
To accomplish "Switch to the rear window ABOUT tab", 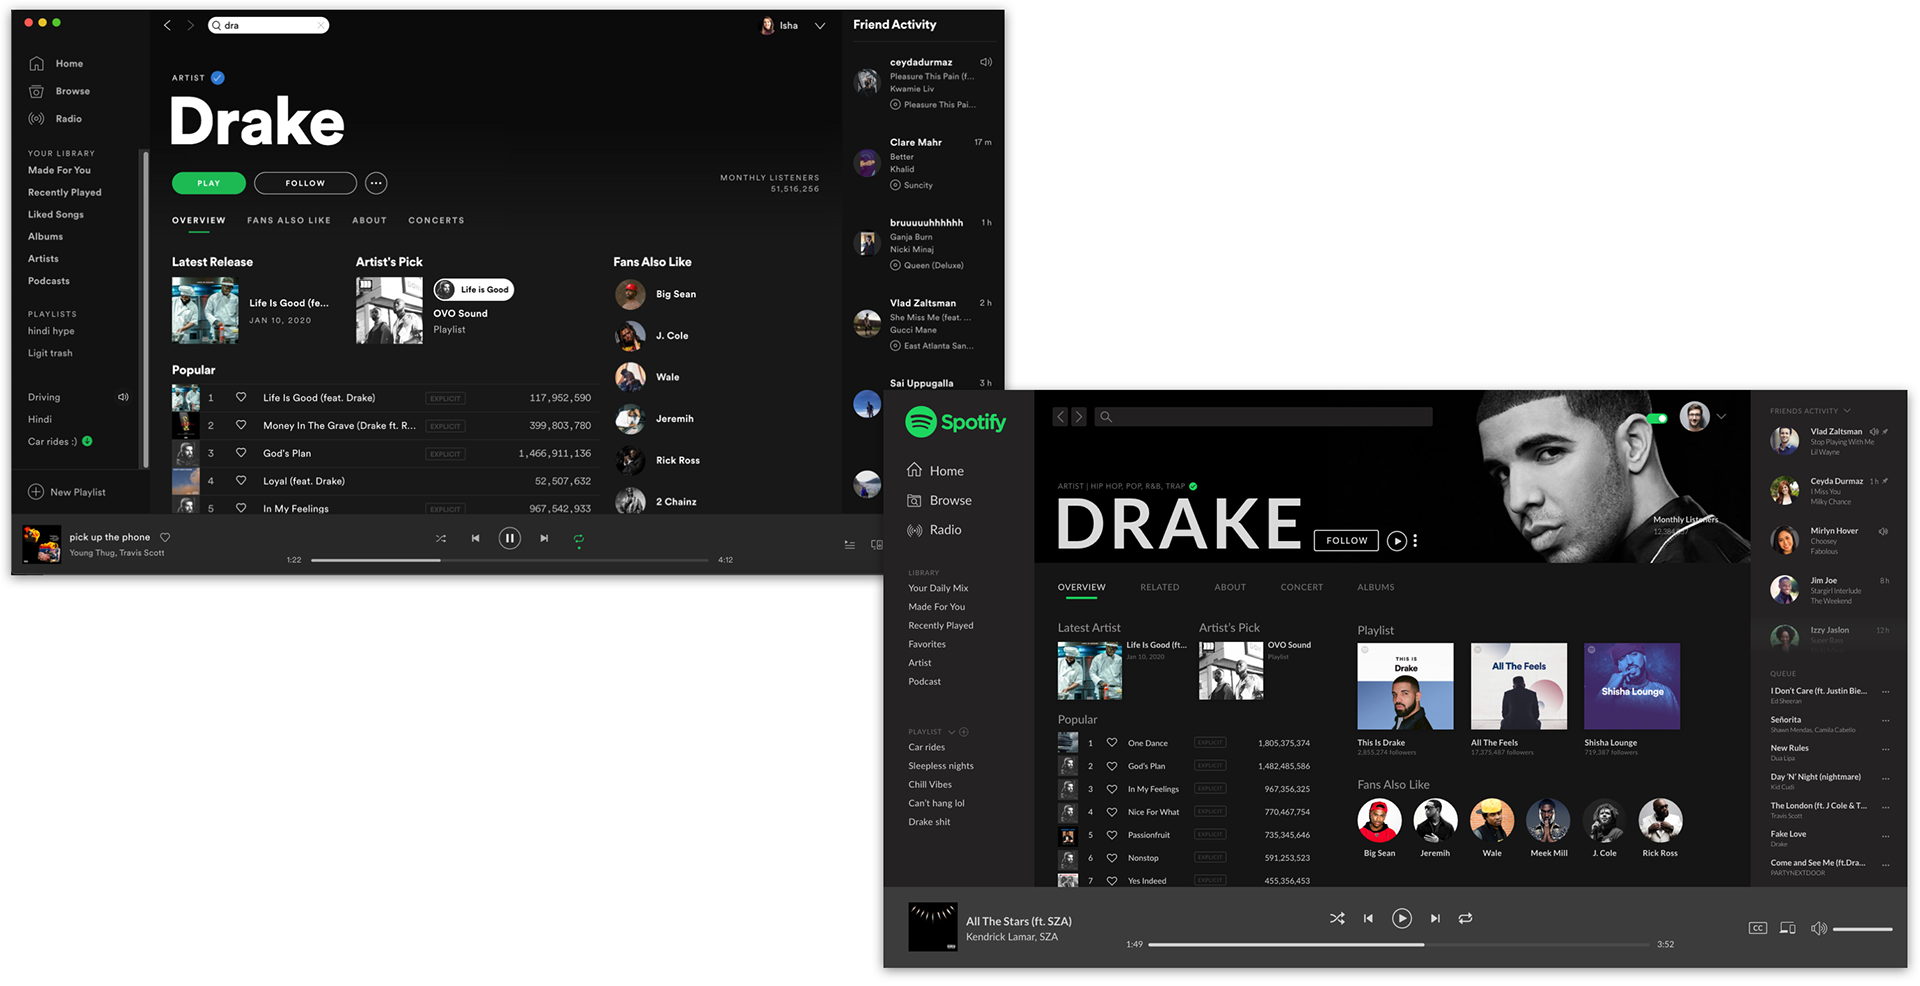I will coord(369,220).
